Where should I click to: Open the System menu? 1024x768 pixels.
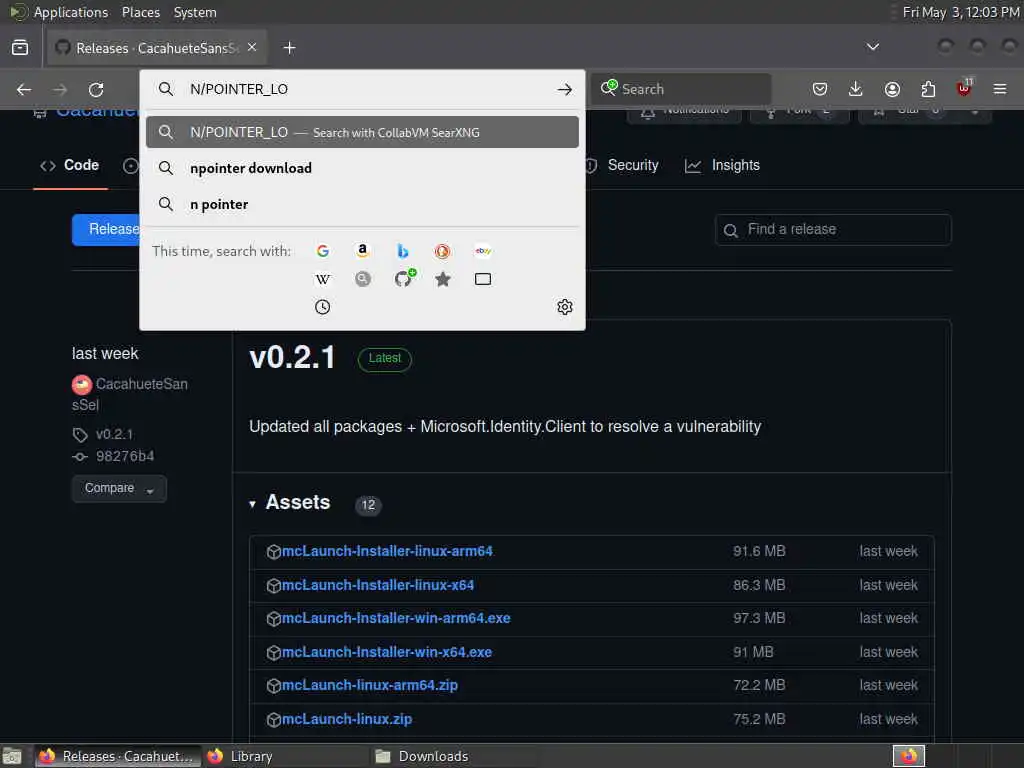point(195,12)
